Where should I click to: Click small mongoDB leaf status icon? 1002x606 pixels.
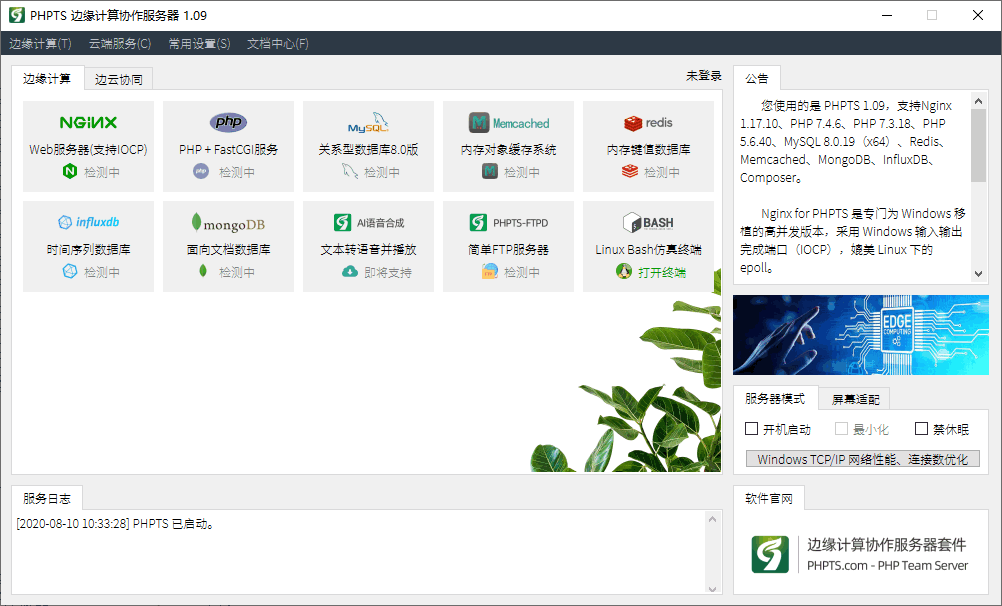point(203,271)
